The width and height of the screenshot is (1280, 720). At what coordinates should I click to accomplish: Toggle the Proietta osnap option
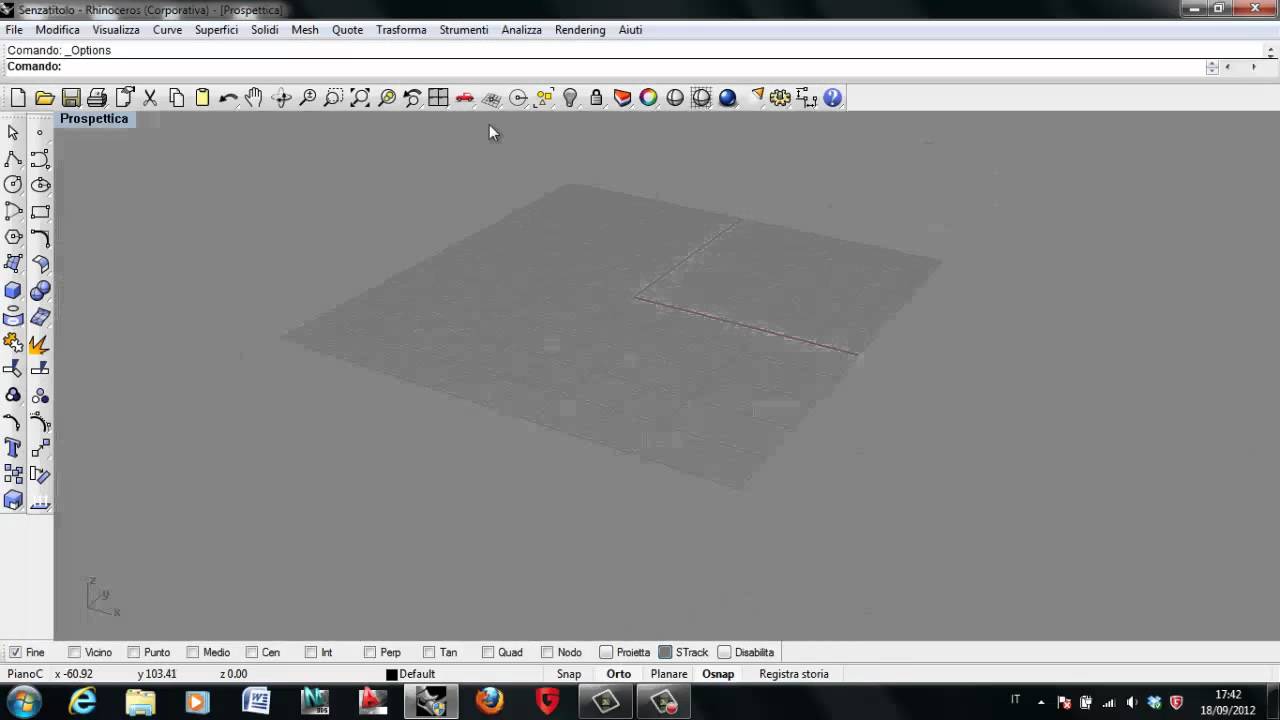pyautogui.click(x=624, y=652)
